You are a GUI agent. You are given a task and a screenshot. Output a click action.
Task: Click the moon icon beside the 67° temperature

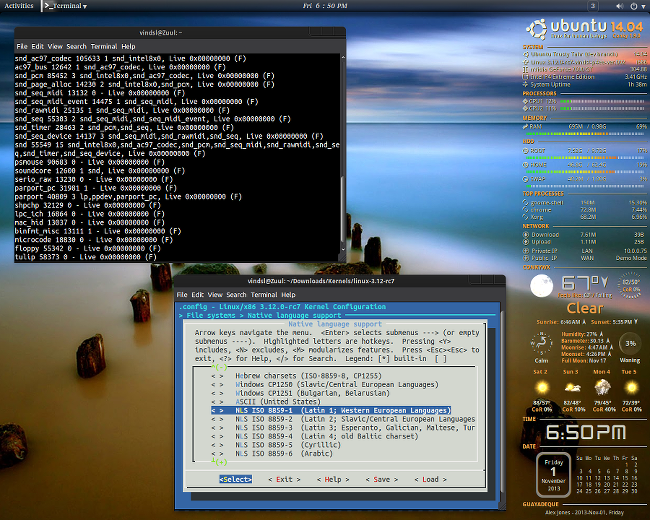point(541,286)
